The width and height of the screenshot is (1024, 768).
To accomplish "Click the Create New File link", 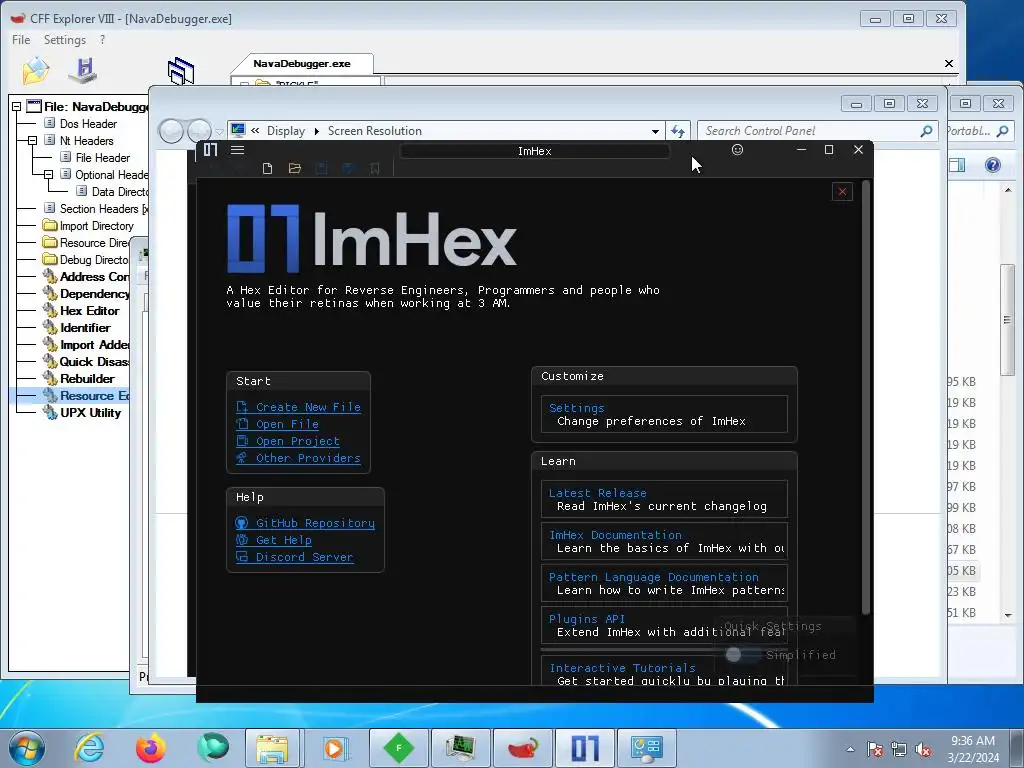I will coord(298,407).
